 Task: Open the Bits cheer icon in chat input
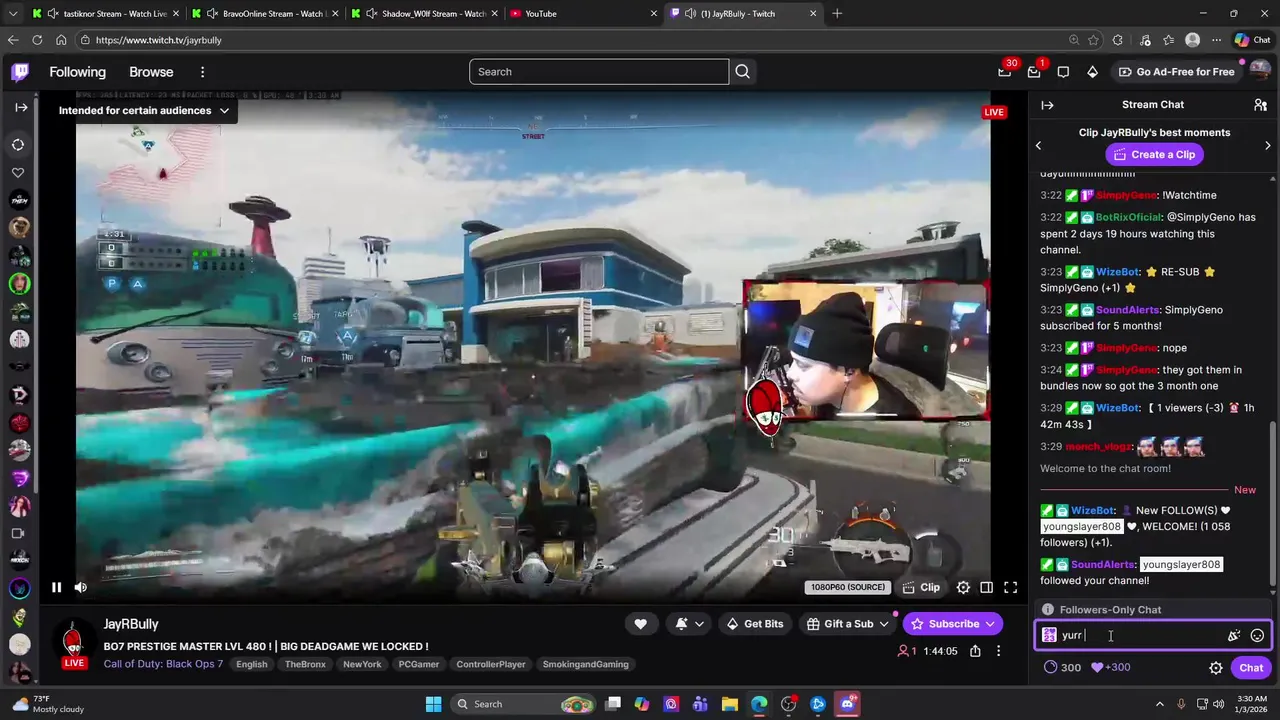click(1234, 635)
